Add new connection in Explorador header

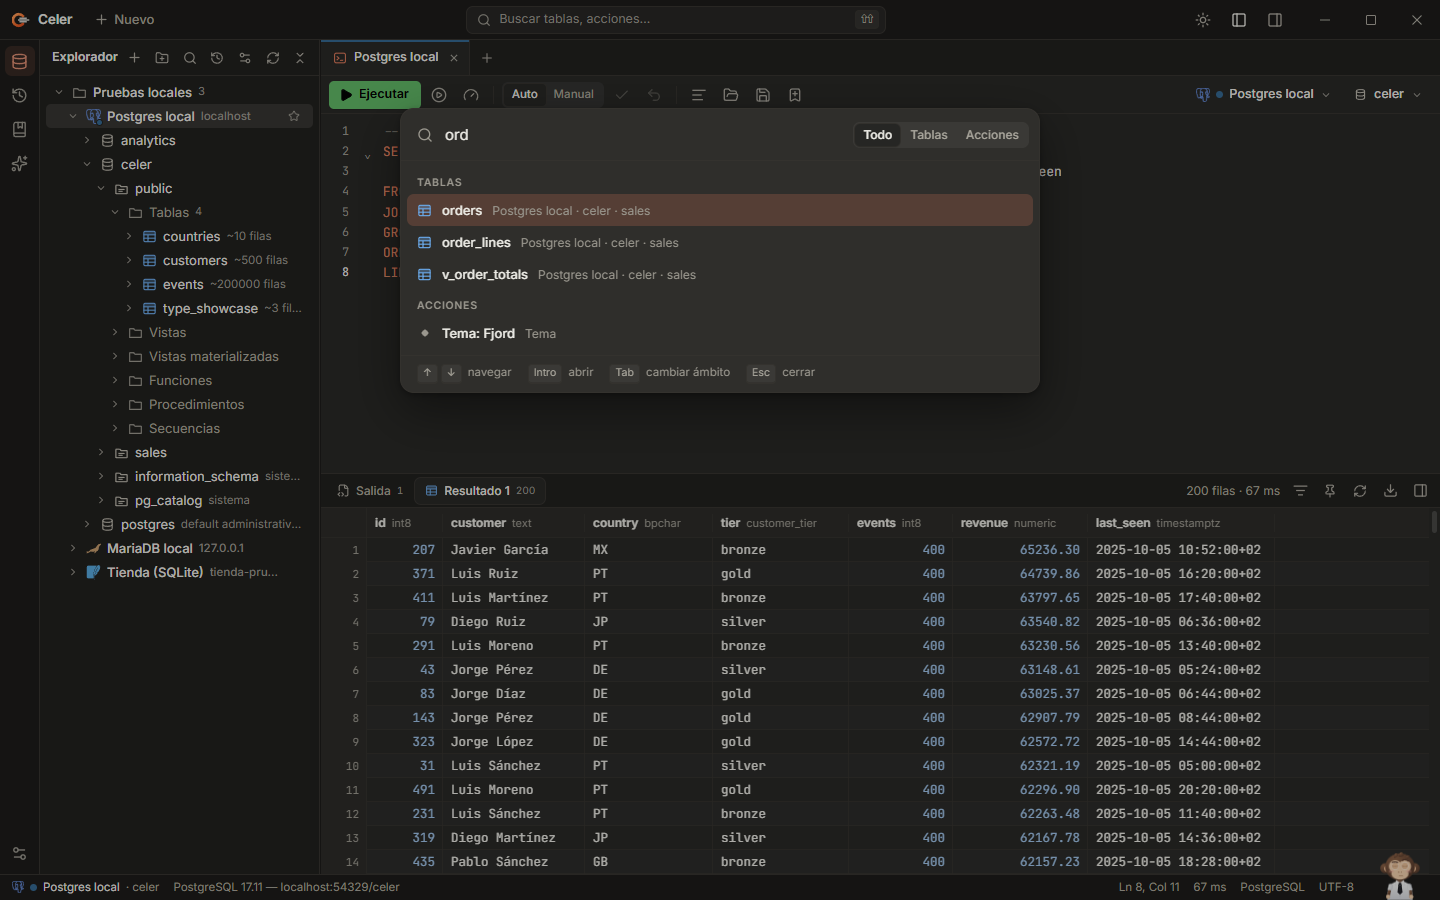coord(134,58)
